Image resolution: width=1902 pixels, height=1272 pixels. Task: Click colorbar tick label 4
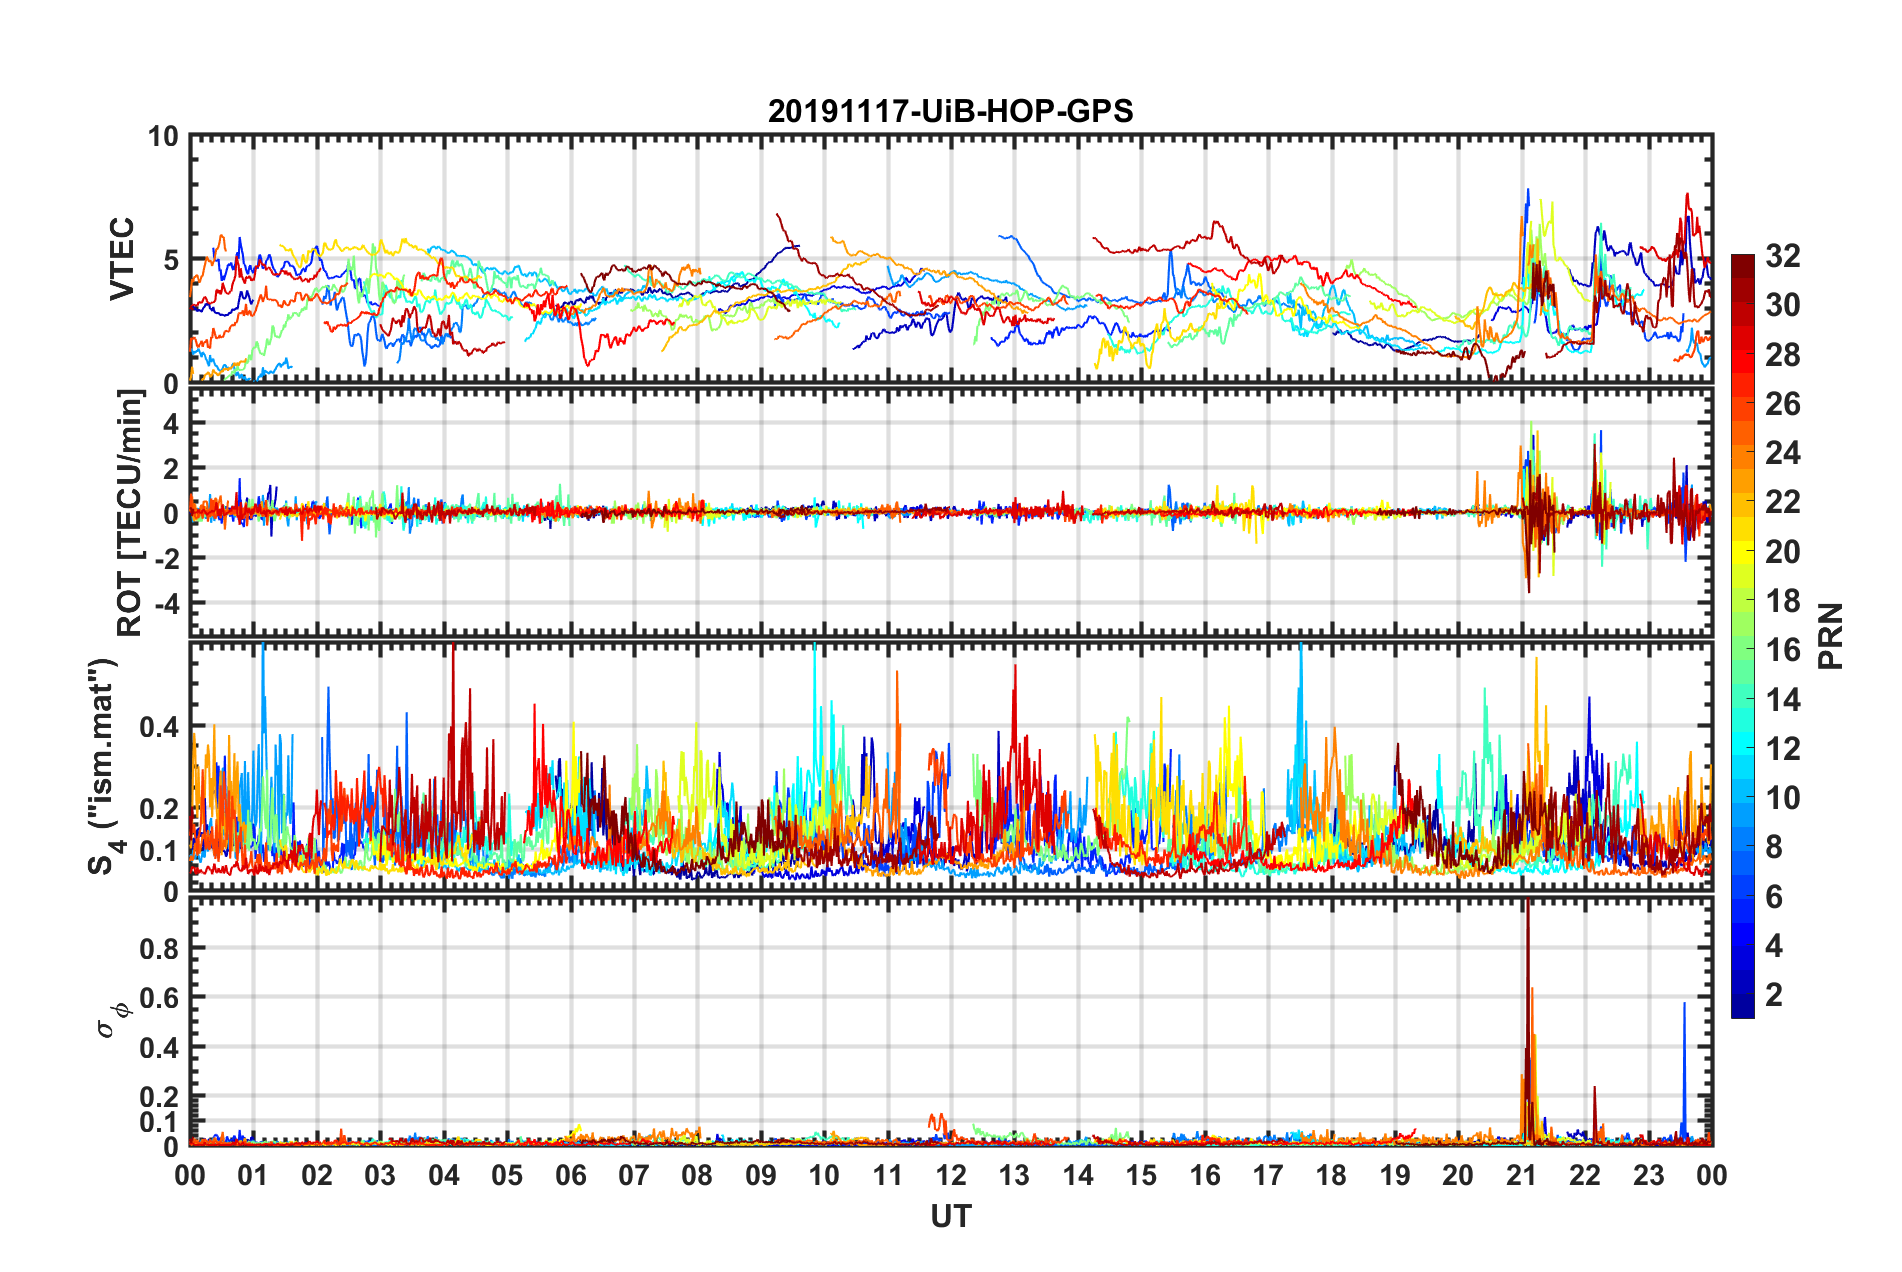coord(1774,946)
